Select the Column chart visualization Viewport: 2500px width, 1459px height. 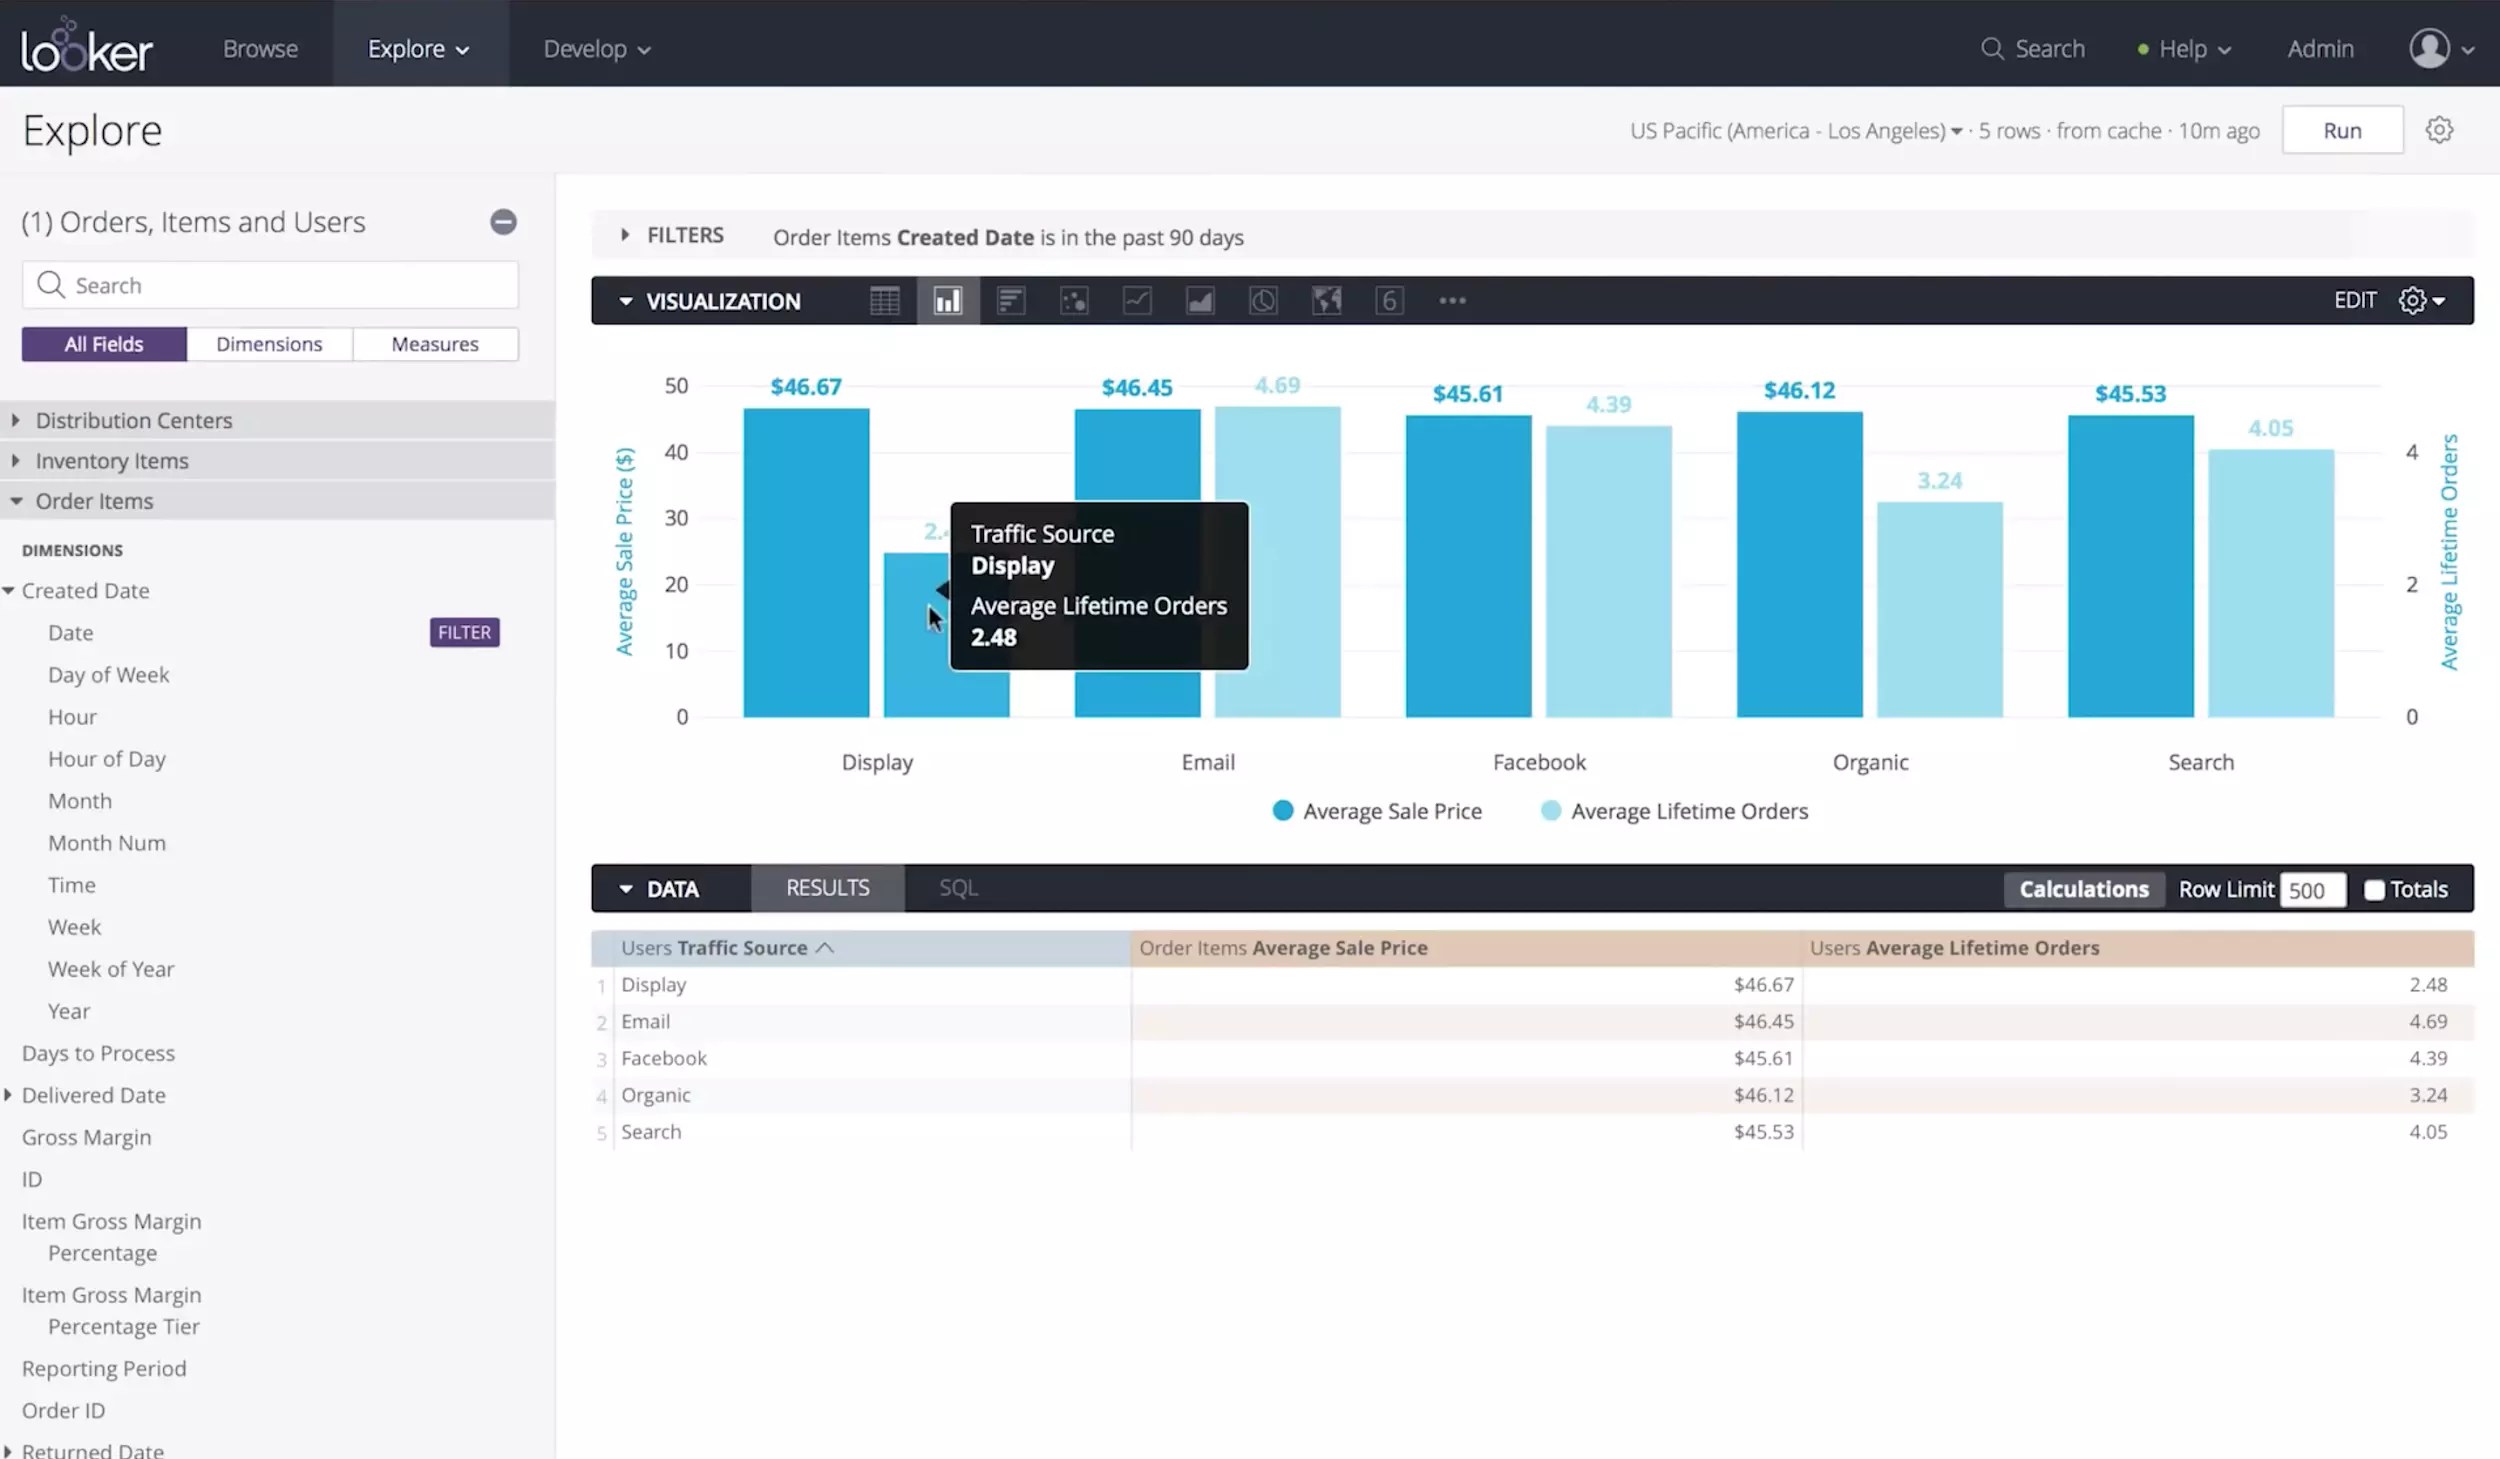point(947,300)
